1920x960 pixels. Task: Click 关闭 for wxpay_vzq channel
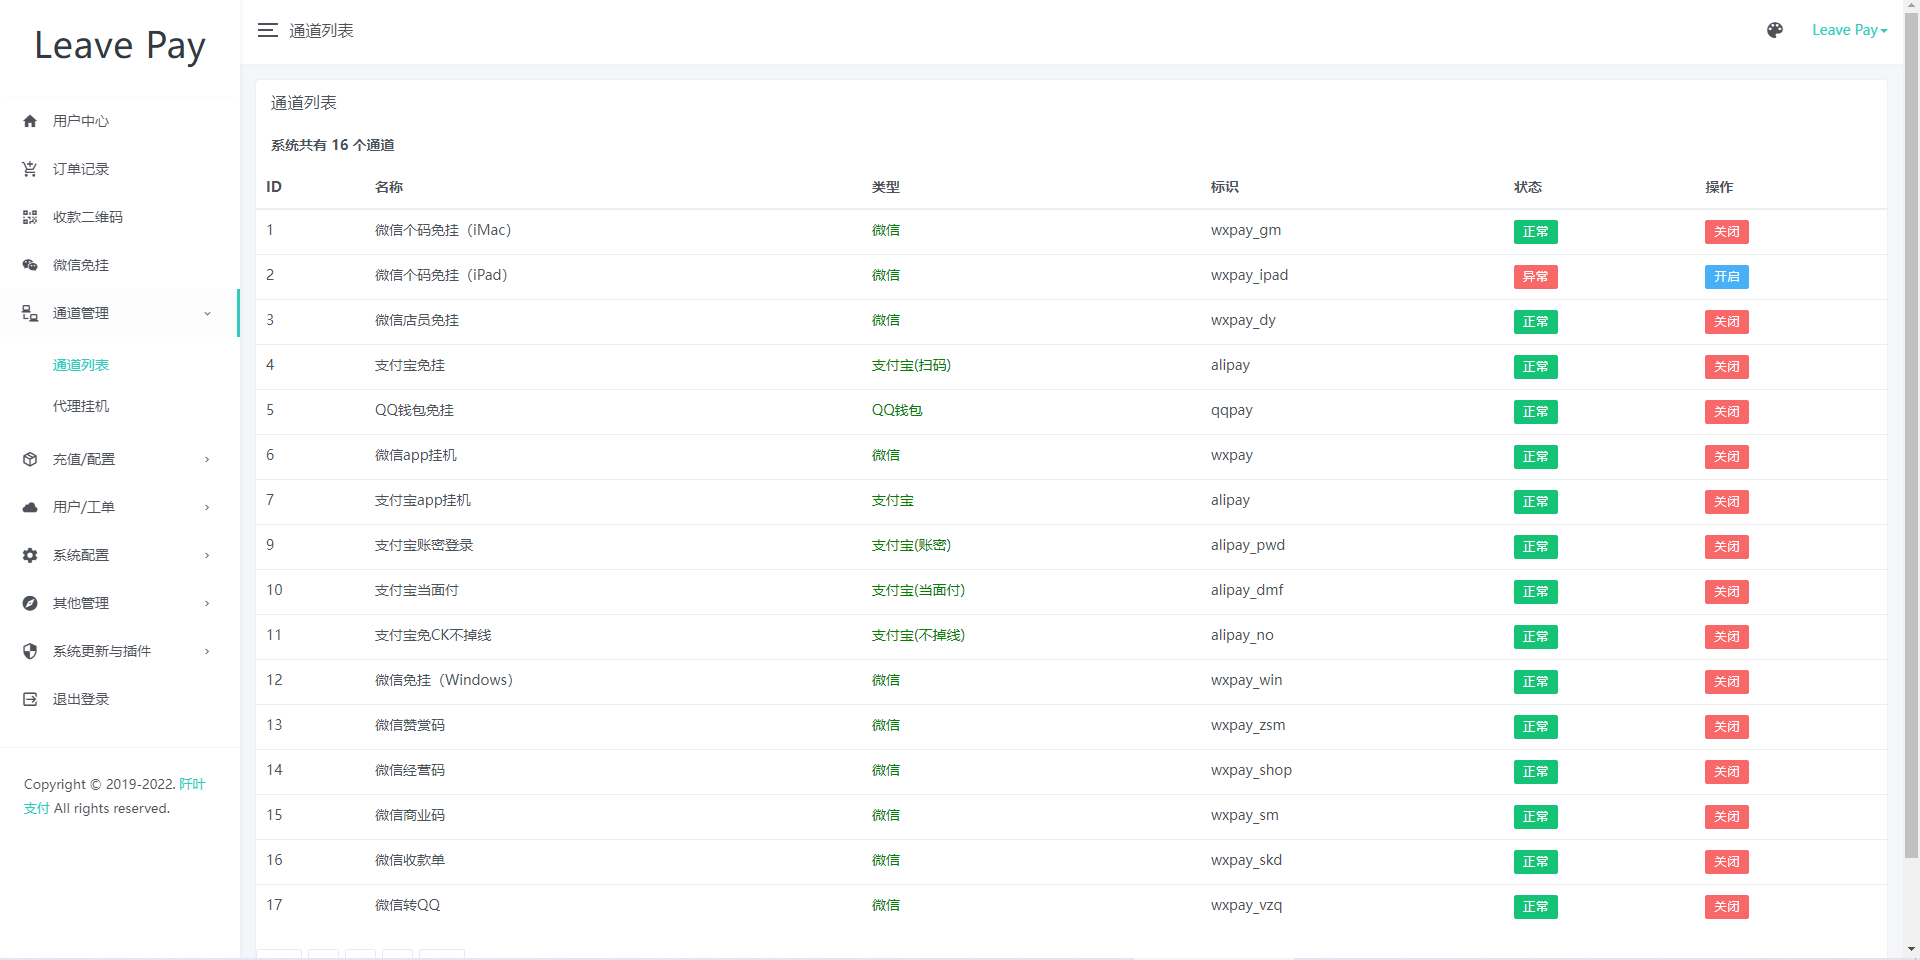(1727, 907)
